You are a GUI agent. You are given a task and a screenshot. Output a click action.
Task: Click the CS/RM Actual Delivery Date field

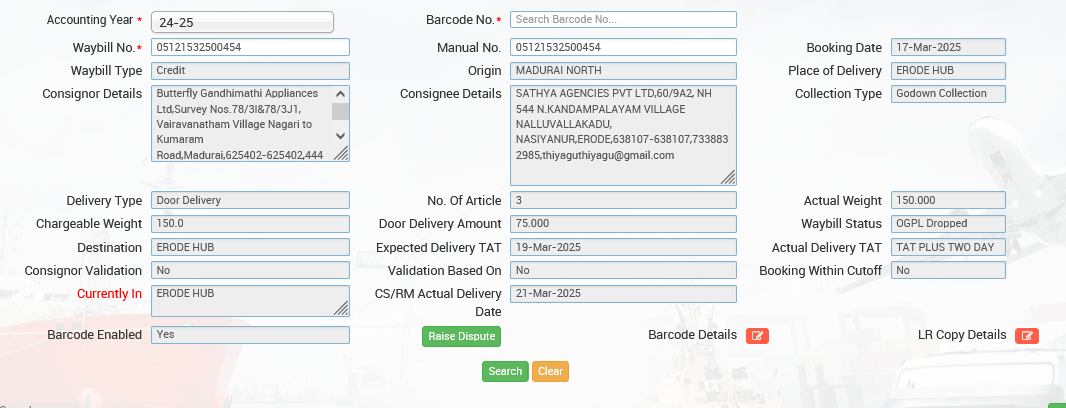623,294
